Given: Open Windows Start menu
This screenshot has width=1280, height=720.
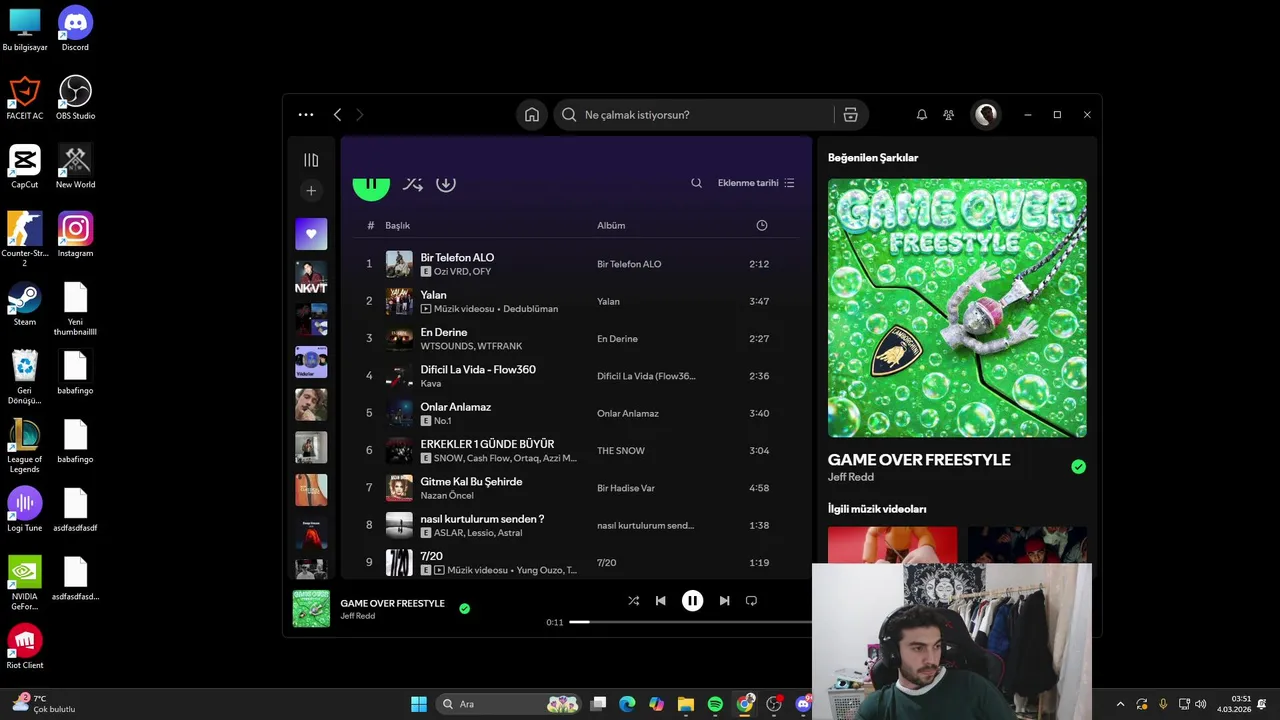Looking at the screenshot, I should [x=419, y=704].
